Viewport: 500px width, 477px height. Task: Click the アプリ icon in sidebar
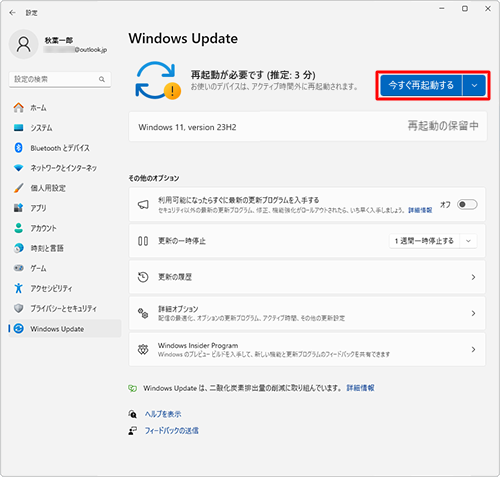[19, 208]
